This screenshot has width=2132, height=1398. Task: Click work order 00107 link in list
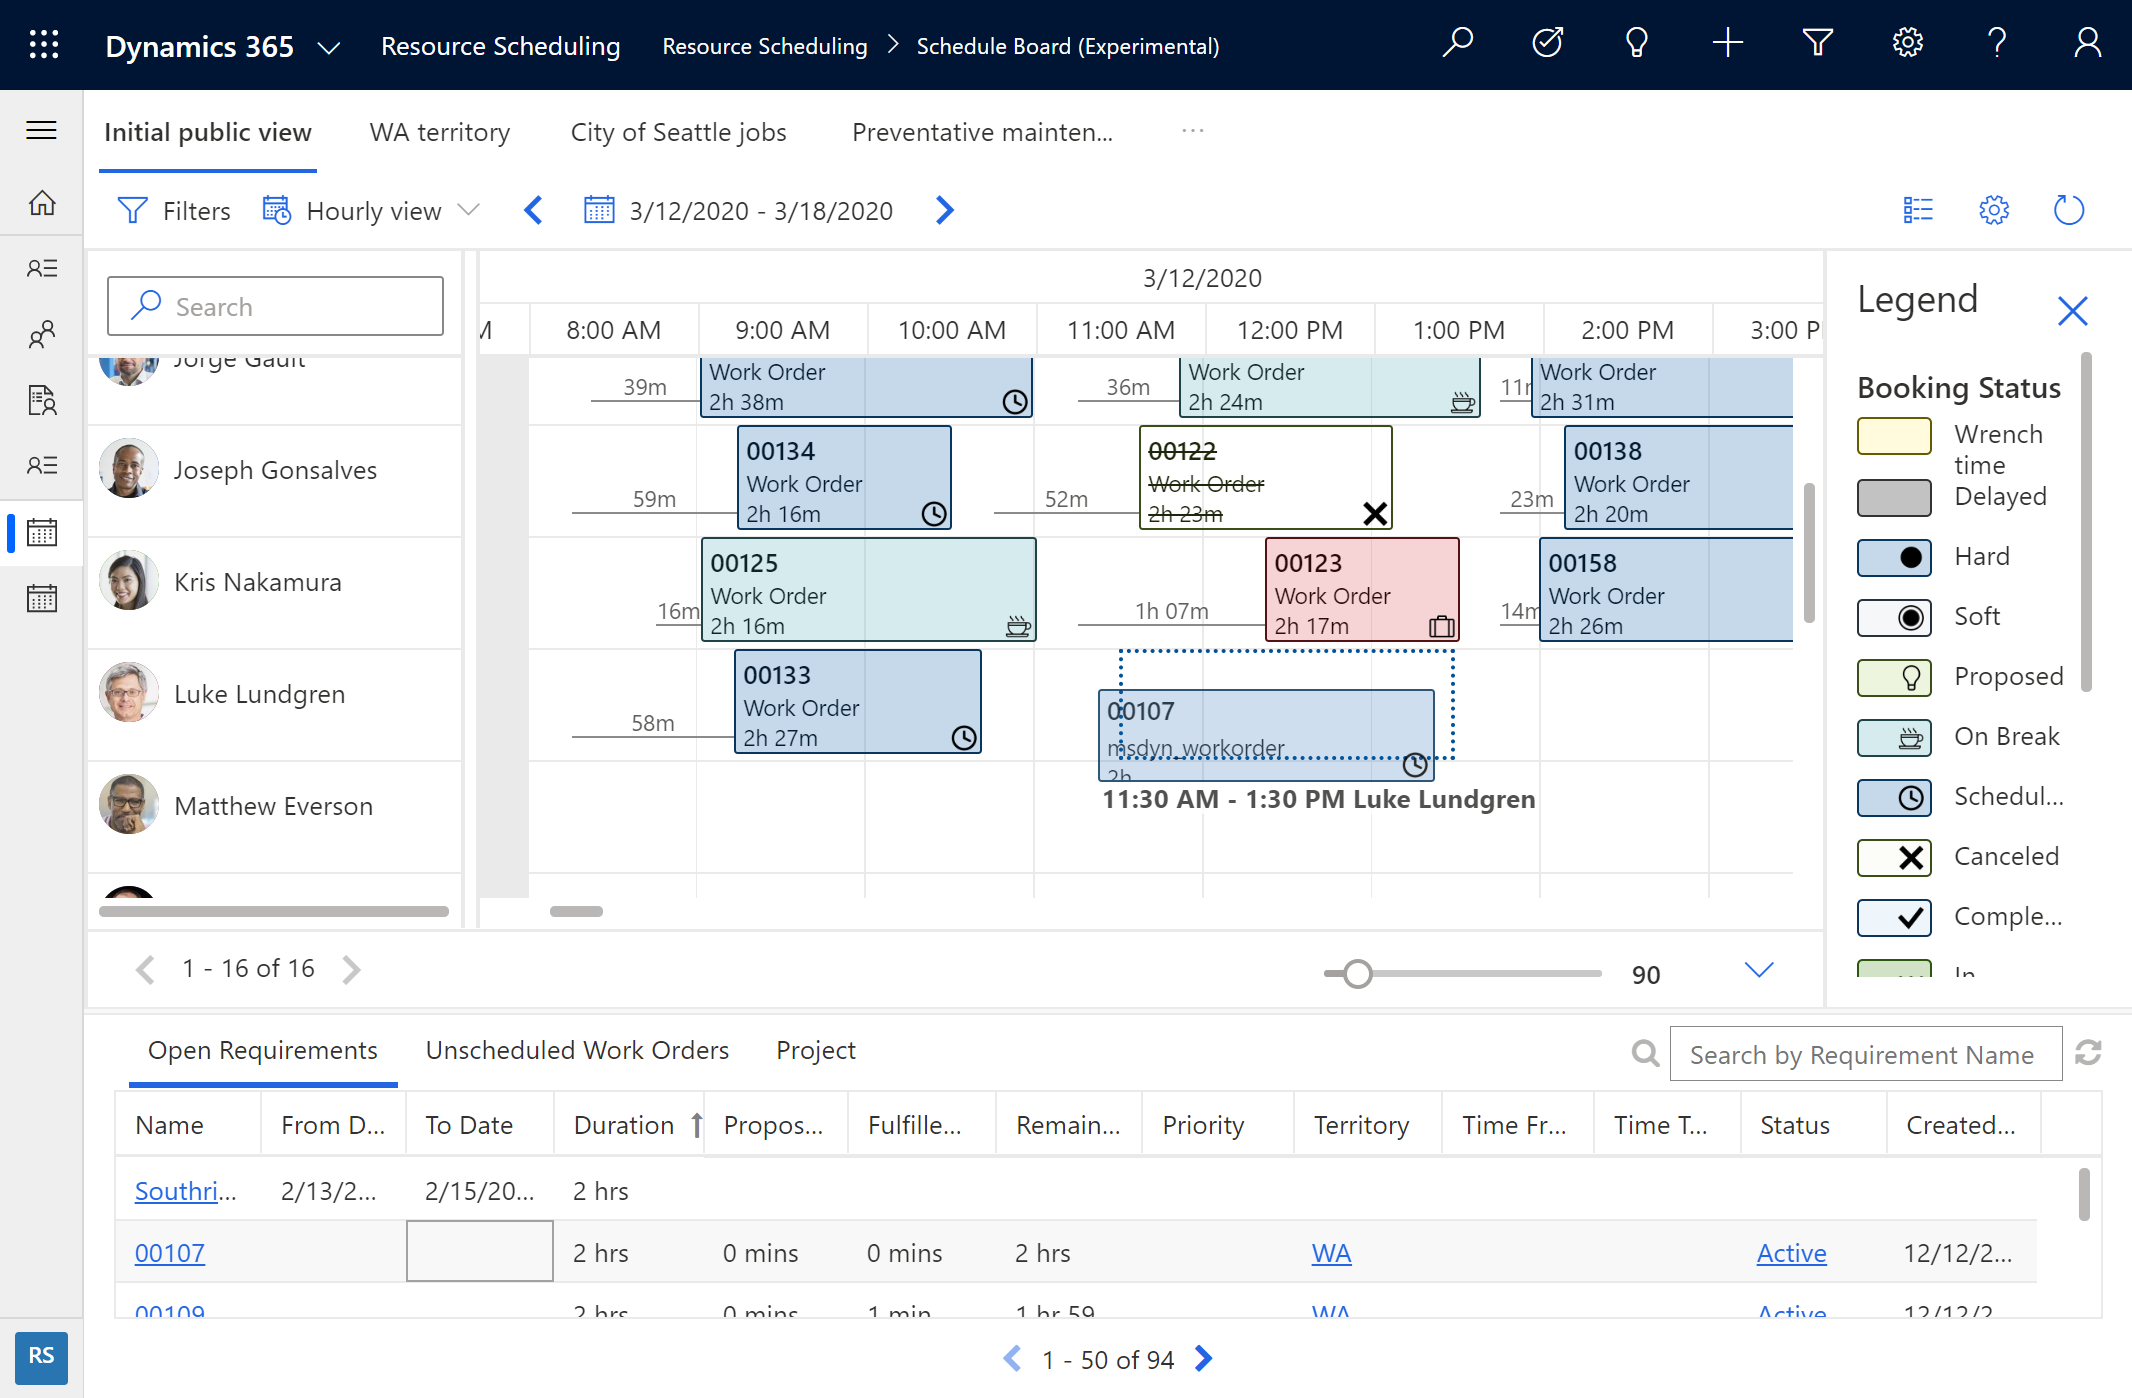point(168,1253)
